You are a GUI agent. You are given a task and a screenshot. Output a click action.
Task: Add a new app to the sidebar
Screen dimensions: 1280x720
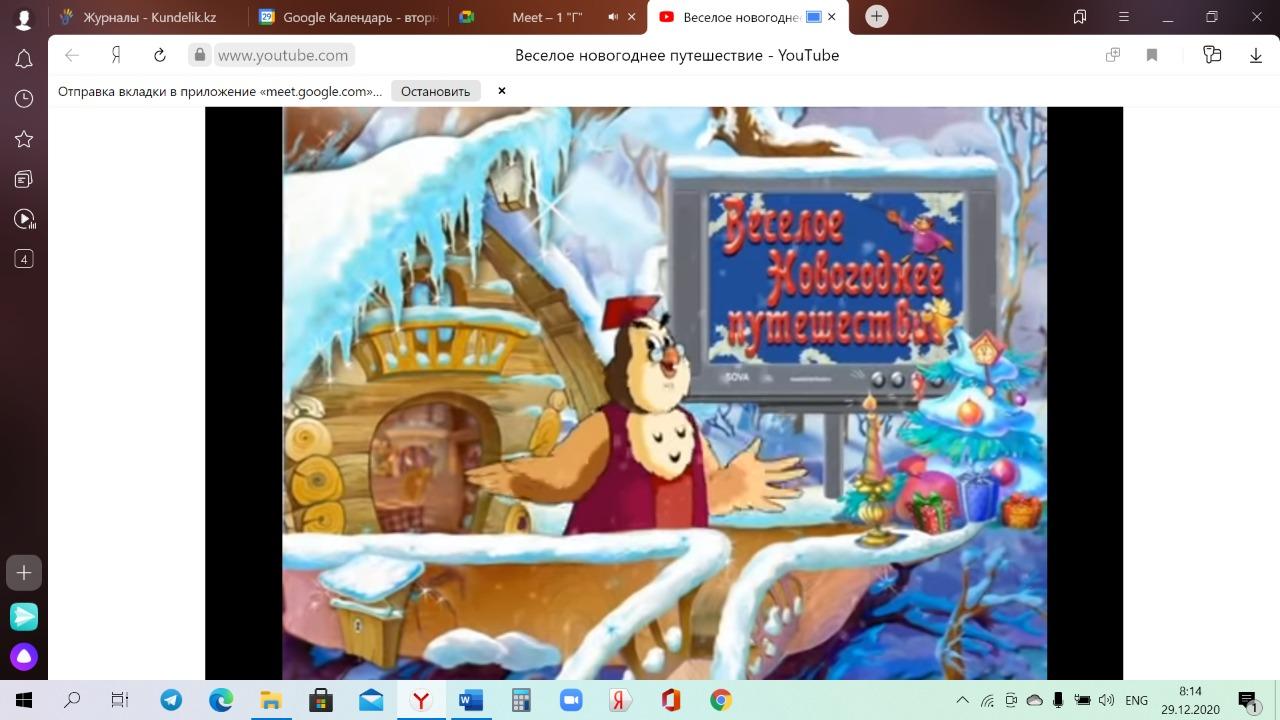tap(24, 573)
